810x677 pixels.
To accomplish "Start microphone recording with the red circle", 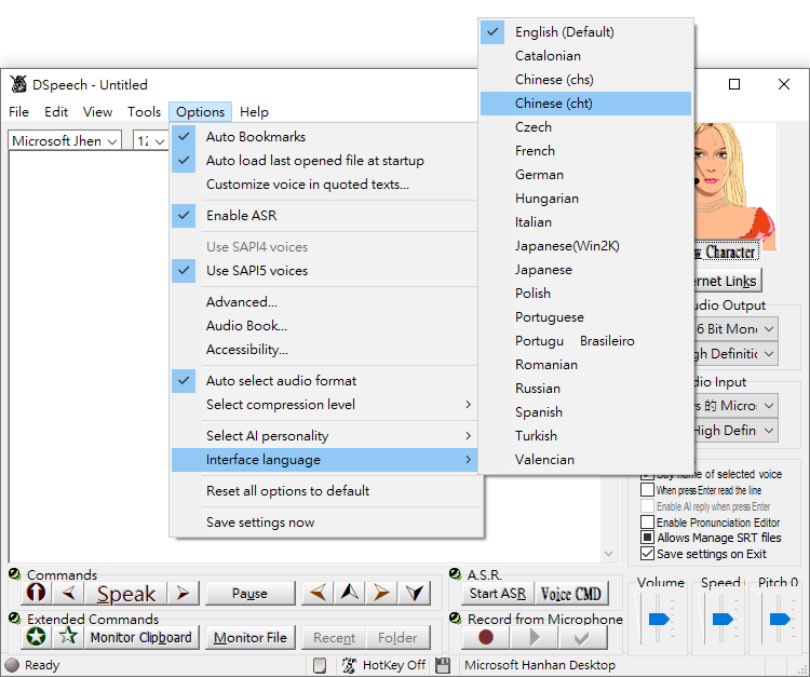I will click(486, 638).
